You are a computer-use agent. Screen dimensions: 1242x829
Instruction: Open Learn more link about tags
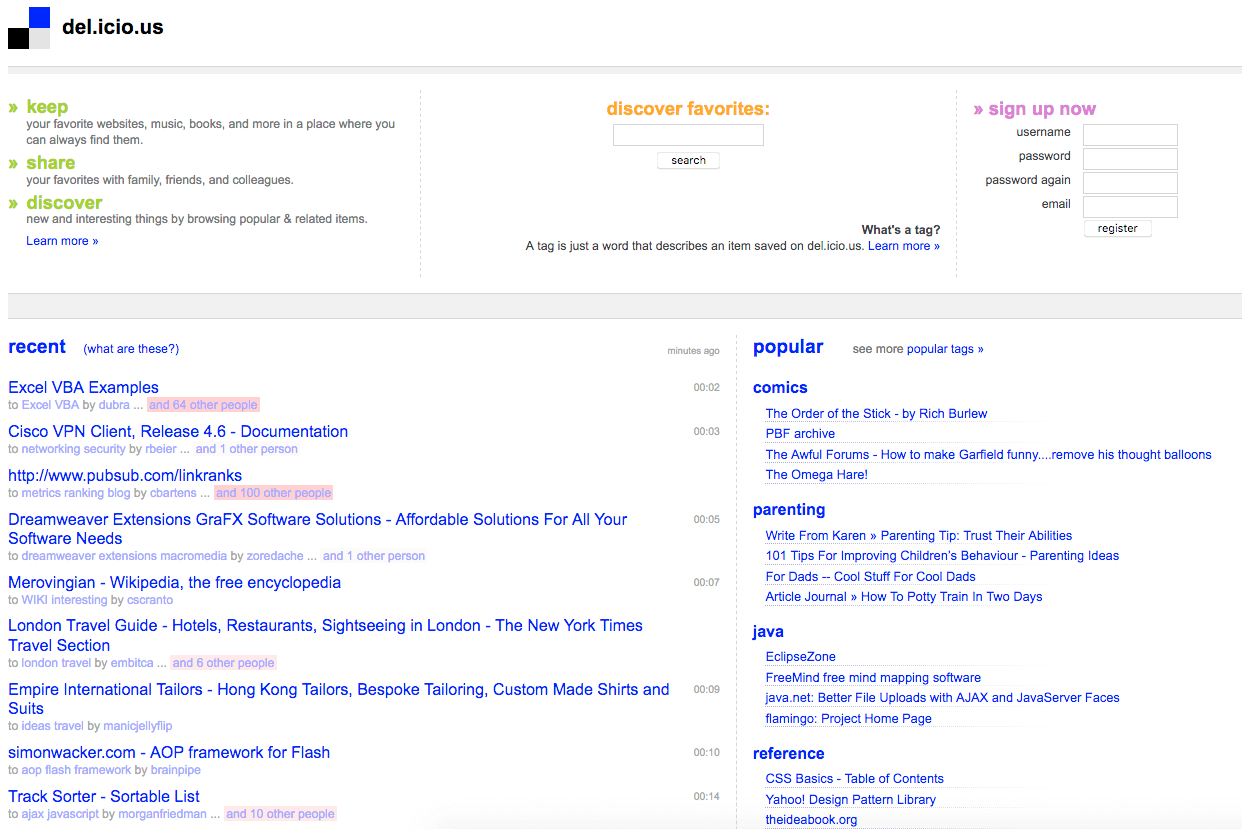pos(904,246)
